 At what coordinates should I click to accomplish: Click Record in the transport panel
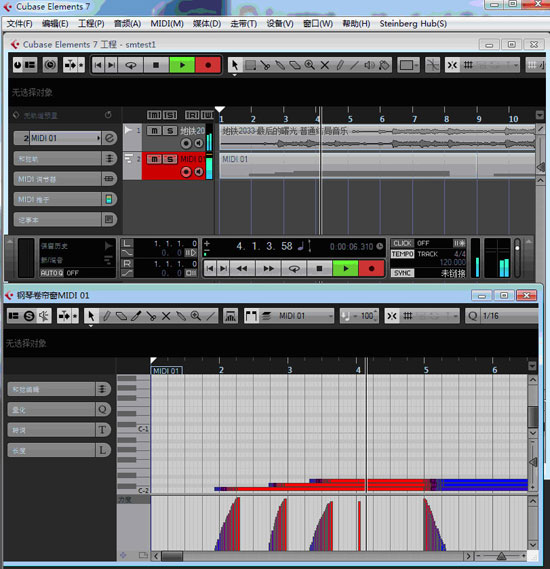click(371, 269)
